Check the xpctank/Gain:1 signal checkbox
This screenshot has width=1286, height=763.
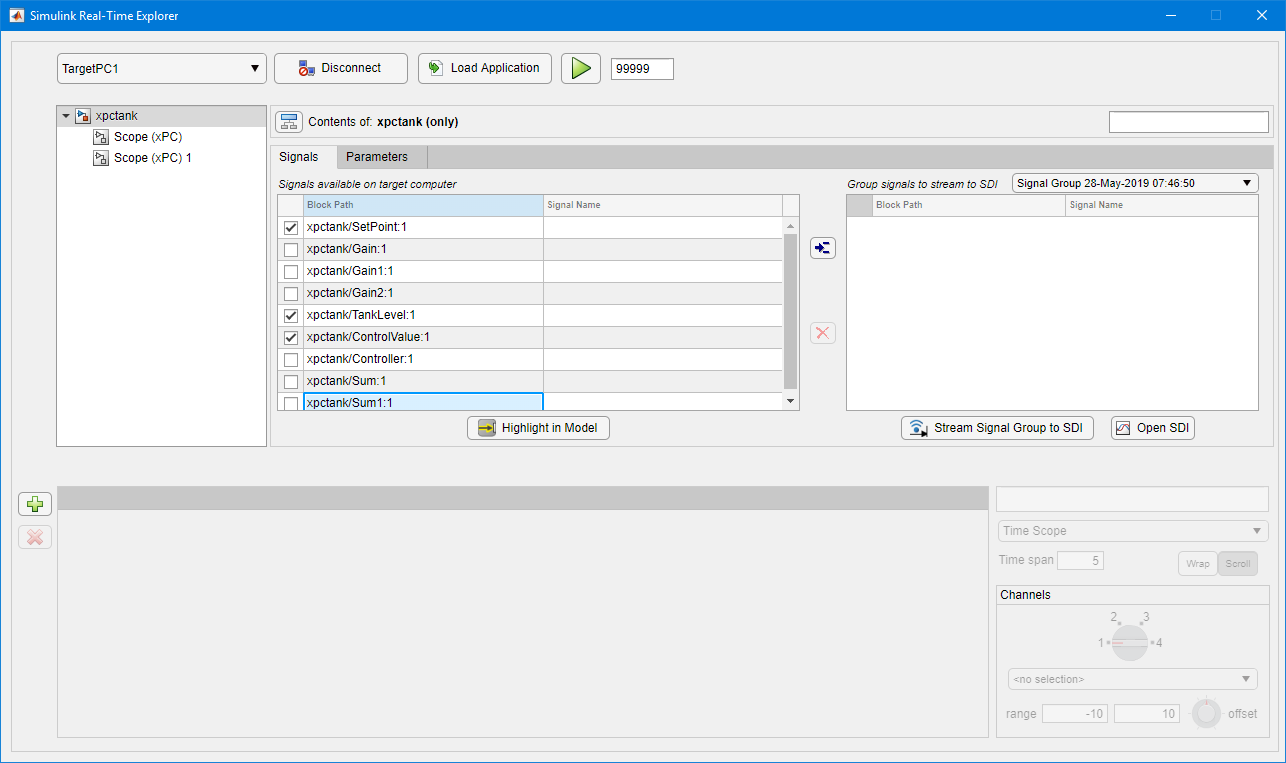coord(291,250)
